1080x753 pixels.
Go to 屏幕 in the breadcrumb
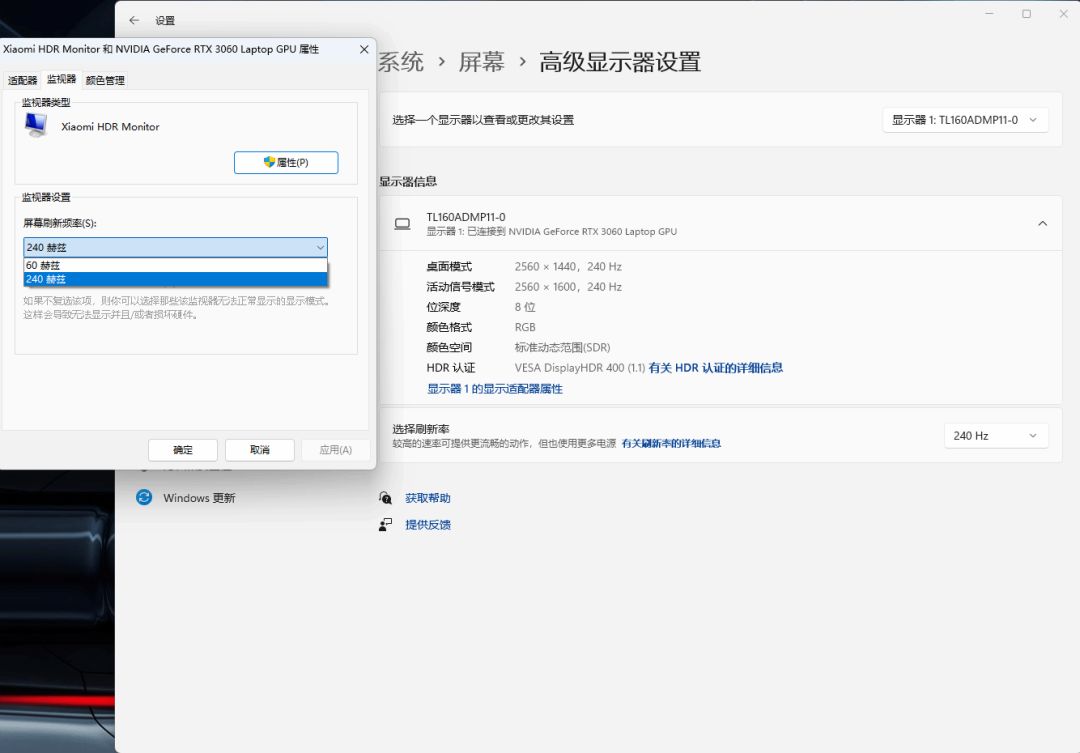click(x=481, y=62)
